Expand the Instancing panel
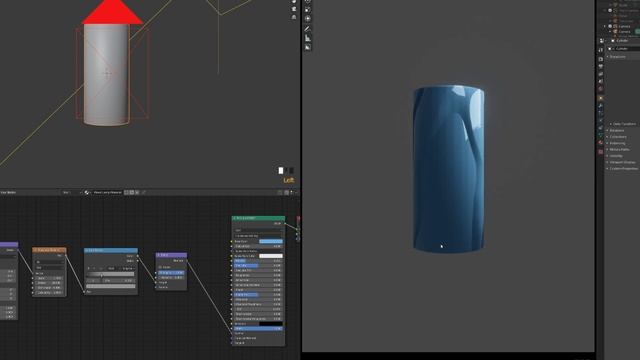Screen dimensions: 640x360 (x=616, y=143)
